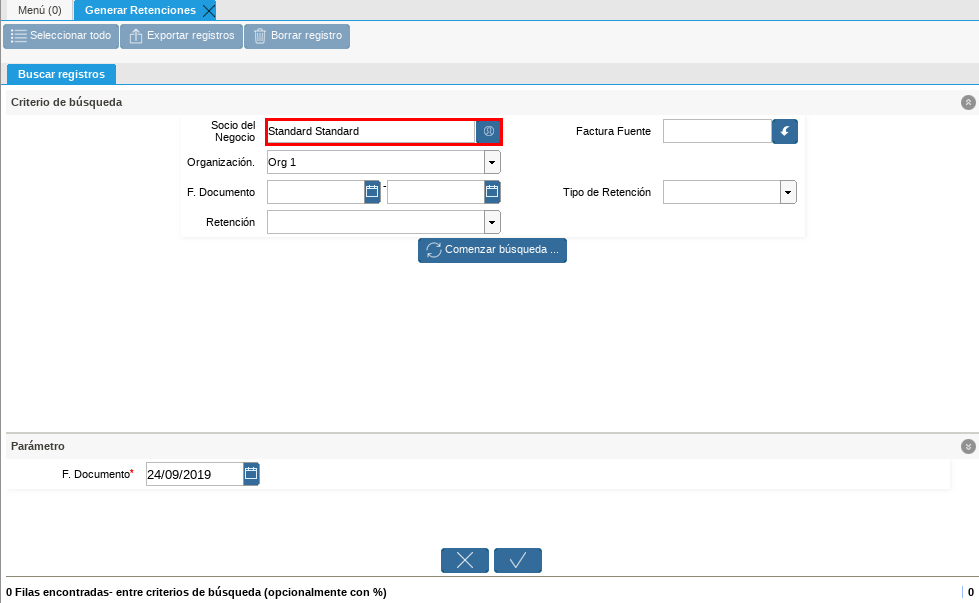979x603 pixels.
Task: Click Borrar registro button
Action: 297,36
